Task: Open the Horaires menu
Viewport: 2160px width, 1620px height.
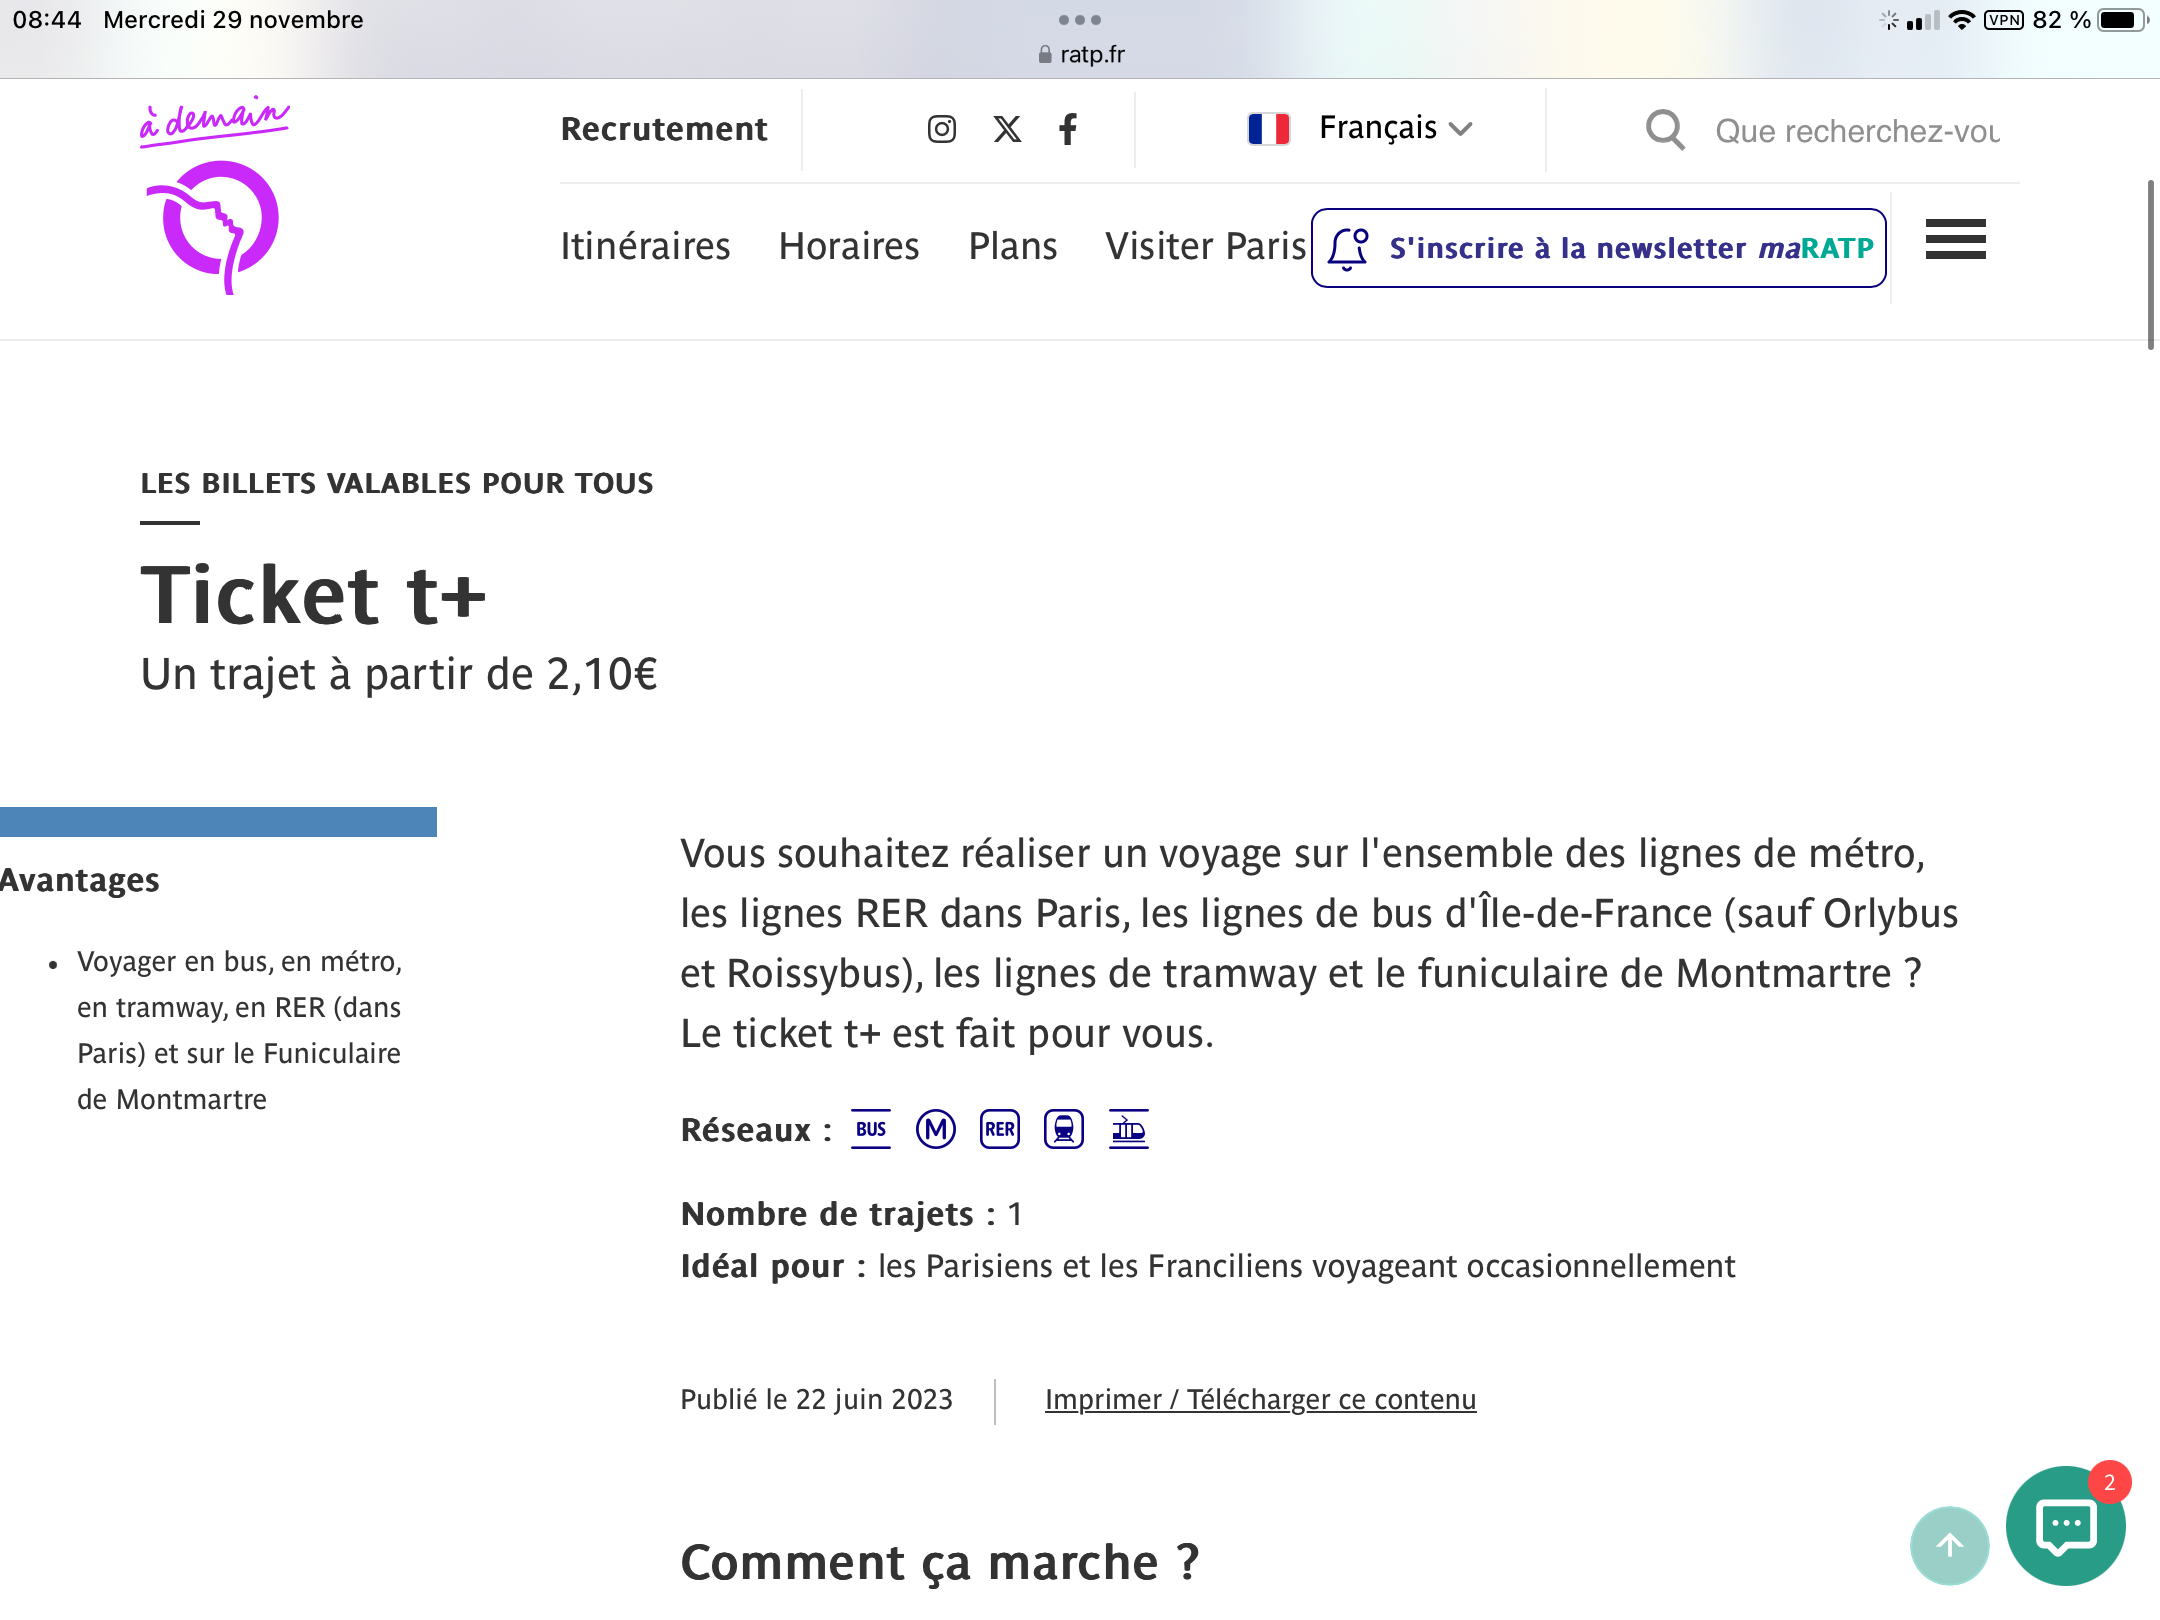Action: pos(849,246)
